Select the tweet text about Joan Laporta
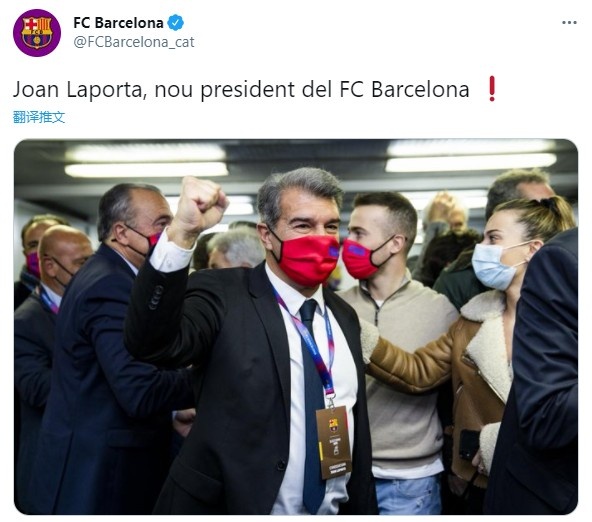This screenshot has height=522, width=592. click(x=241, y=90)
